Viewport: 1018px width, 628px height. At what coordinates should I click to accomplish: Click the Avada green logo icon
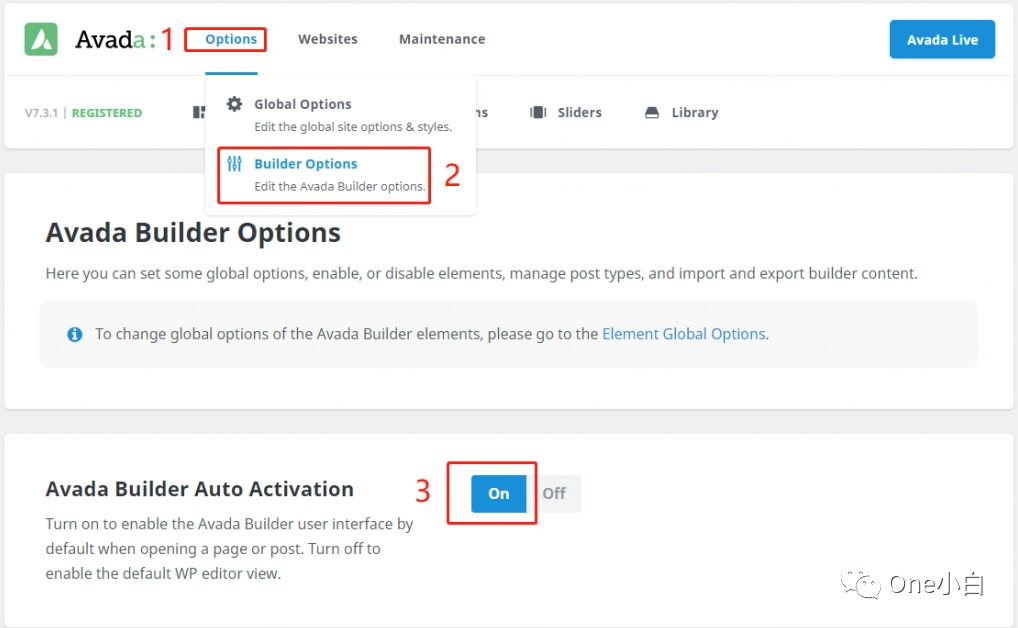pyautogui.click(x=41, y=39)
